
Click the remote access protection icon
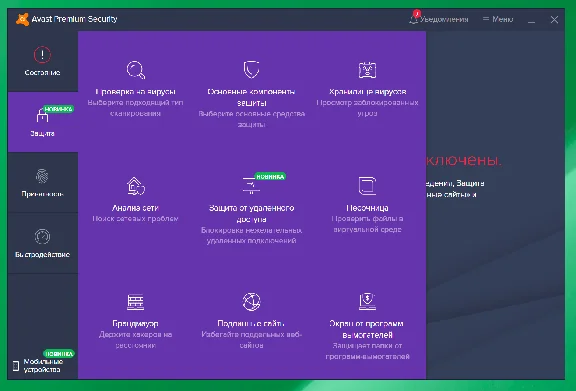click(x=251, y=185)
